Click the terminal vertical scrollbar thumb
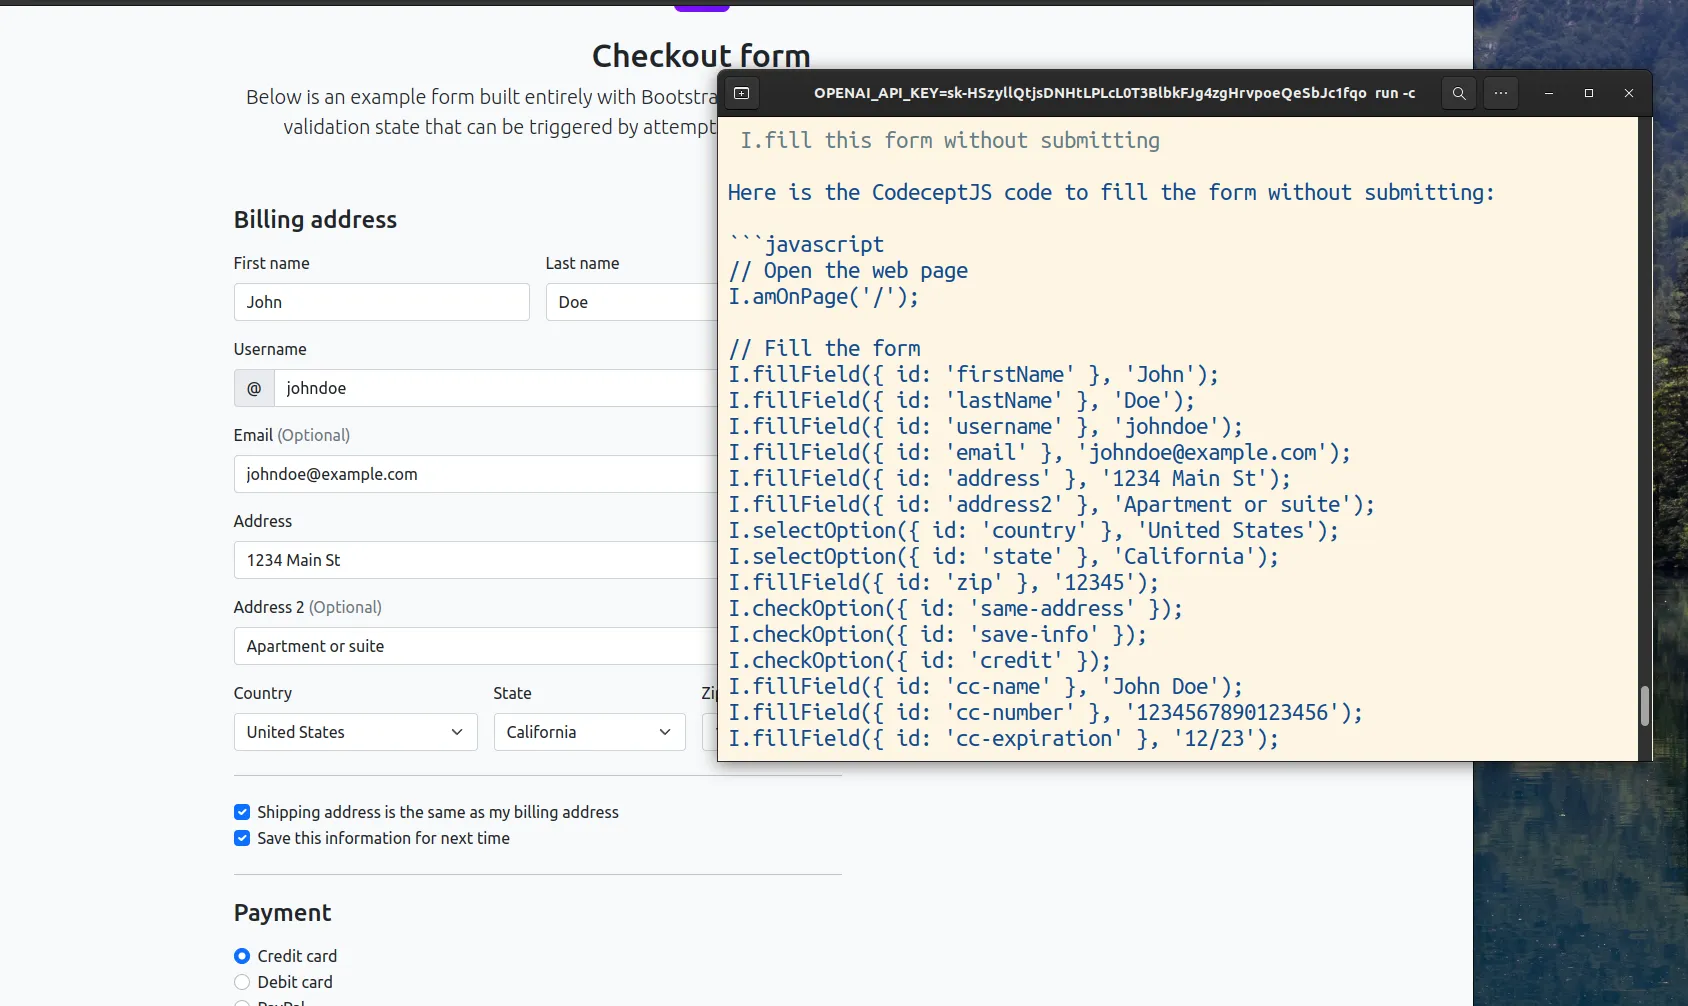 click(x=1644, y=706)
